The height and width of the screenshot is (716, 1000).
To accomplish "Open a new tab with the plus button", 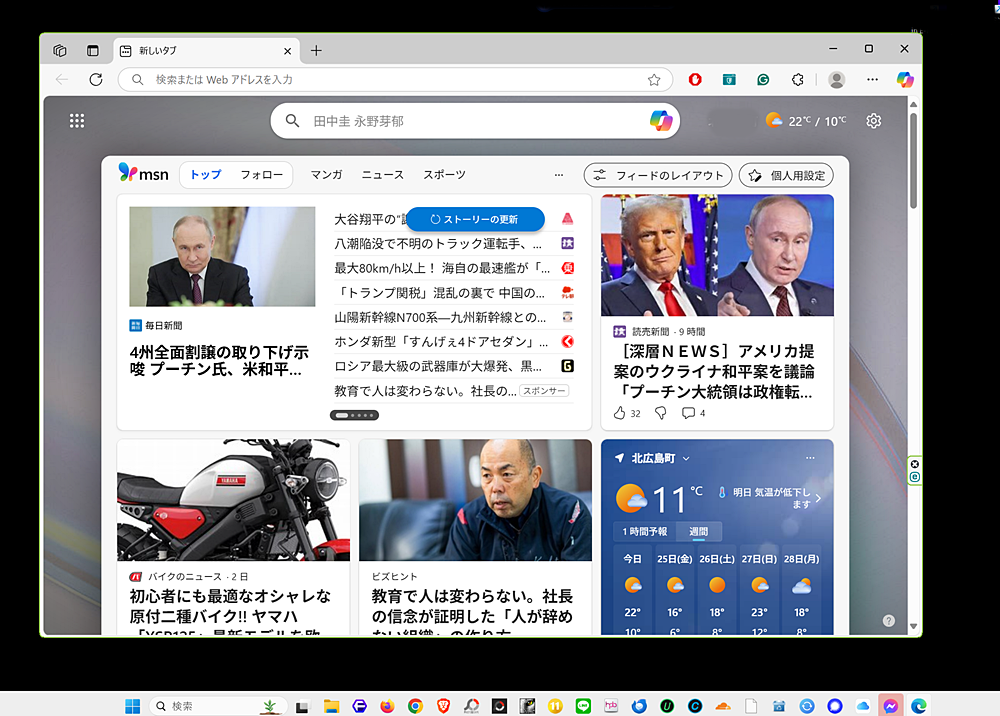I will click(316, 50).
